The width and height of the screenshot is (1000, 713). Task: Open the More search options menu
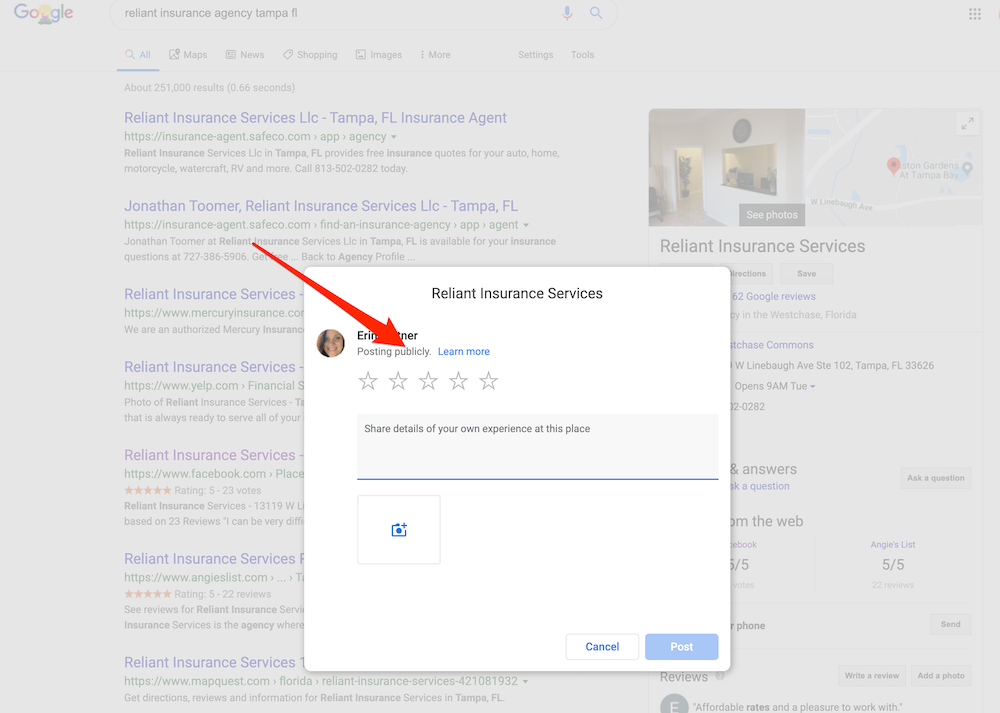[x=435, y=55]
